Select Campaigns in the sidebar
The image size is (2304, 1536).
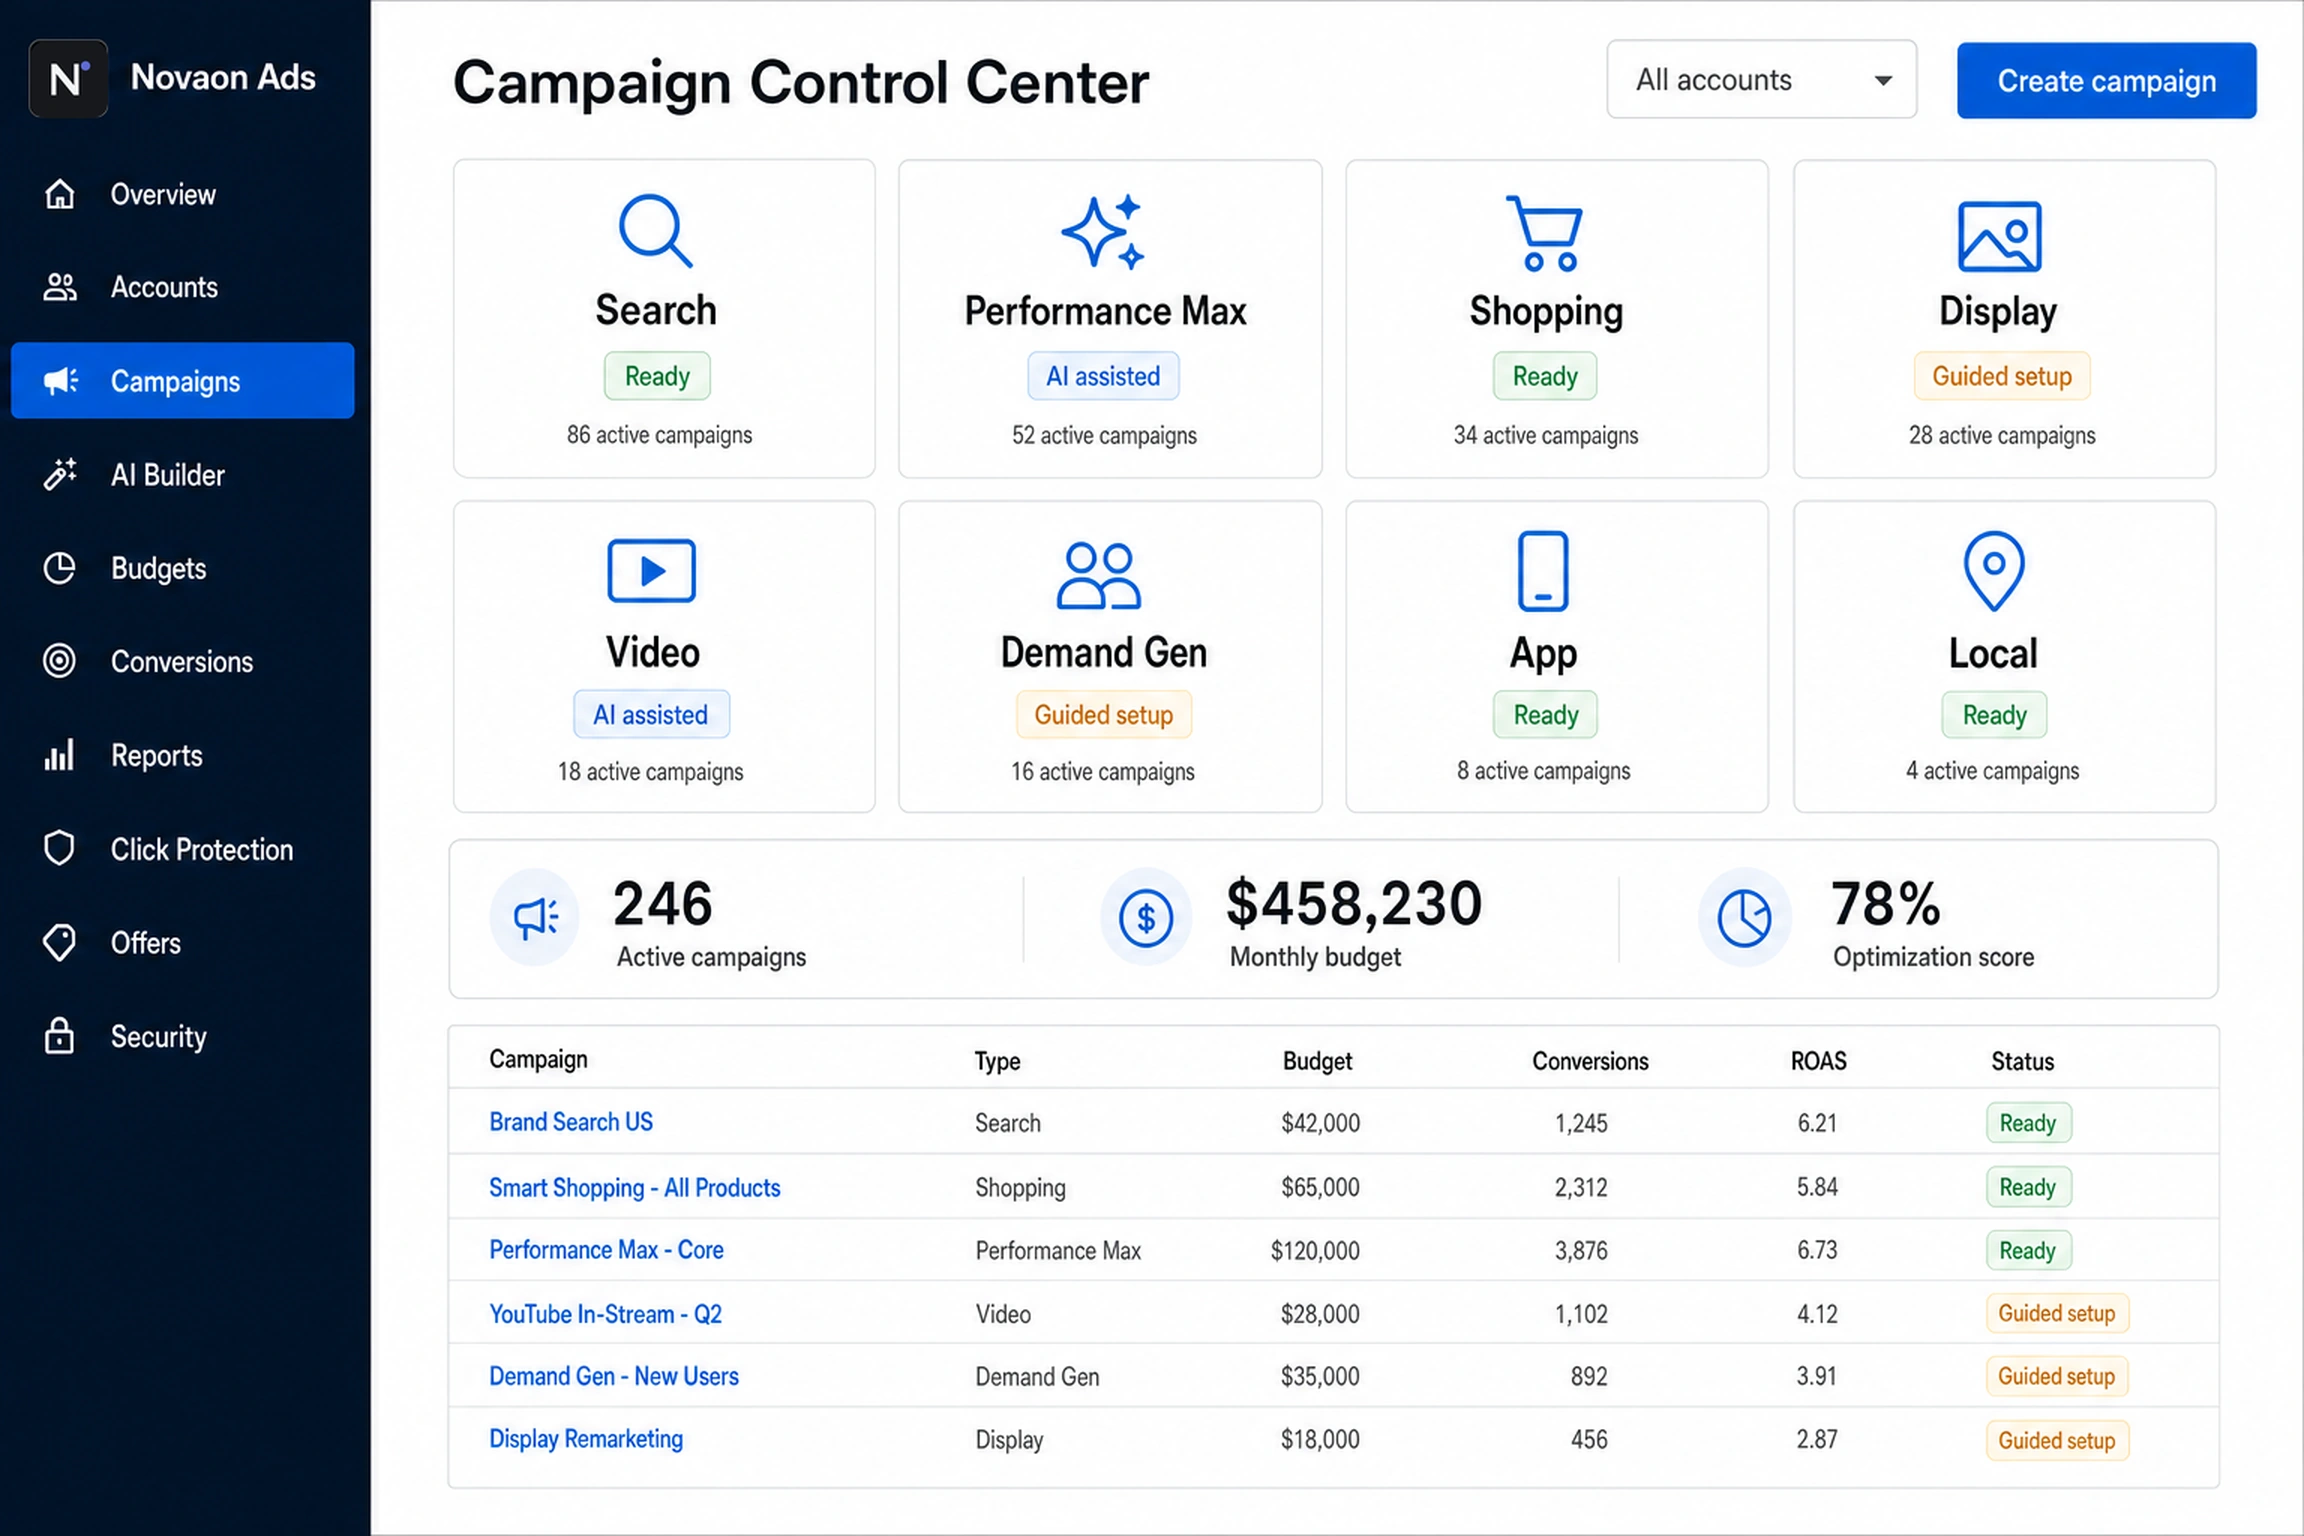click(182, 381)
